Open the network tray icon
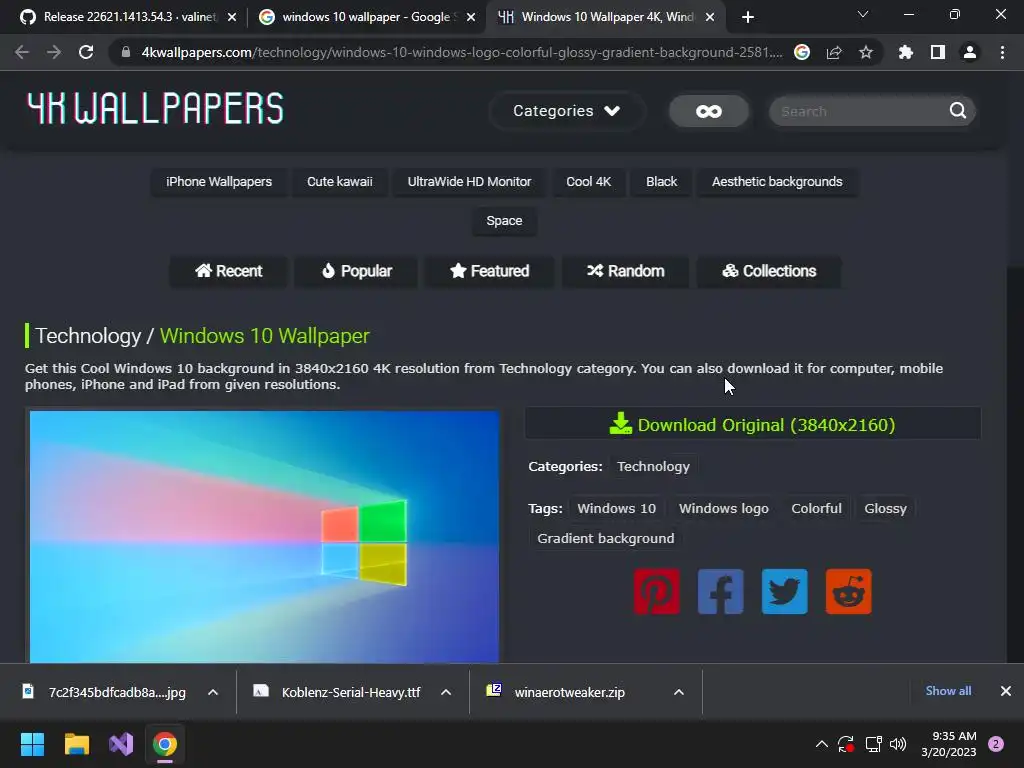This screenshot has height=768, width=1024. point(873,744)
